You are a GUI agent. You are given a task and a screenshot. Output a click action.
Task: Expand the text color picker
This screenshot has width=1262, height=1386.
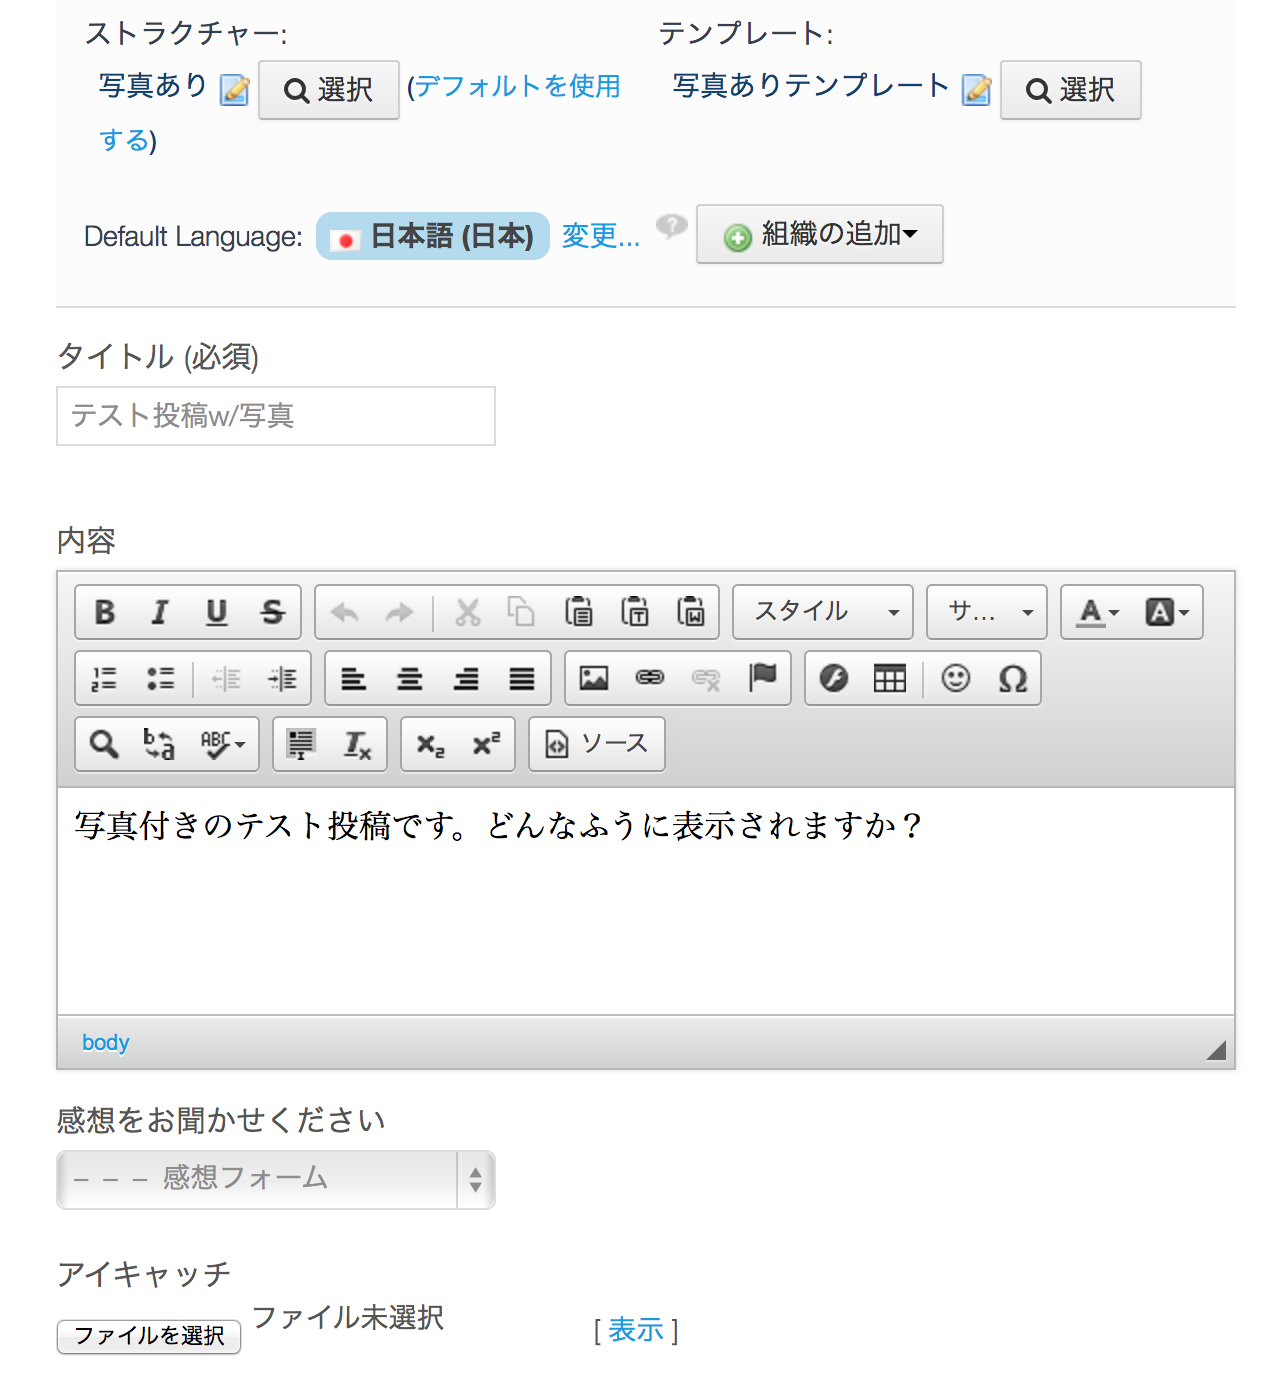click(x=1097, y=612)
